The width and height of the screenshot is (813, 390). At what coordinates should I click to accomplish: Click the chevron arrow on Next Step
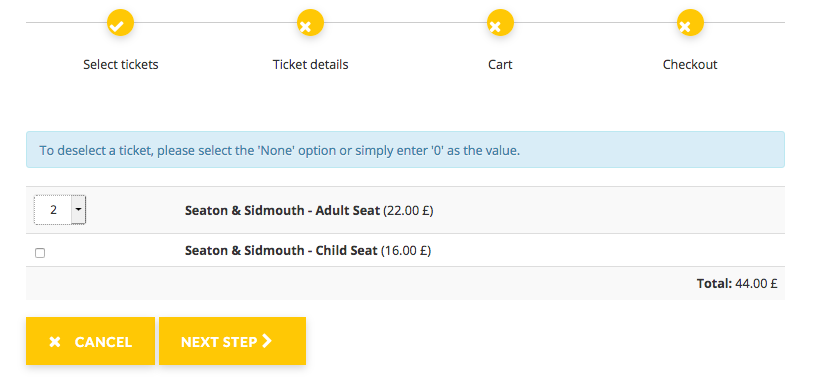coord(267,341)
